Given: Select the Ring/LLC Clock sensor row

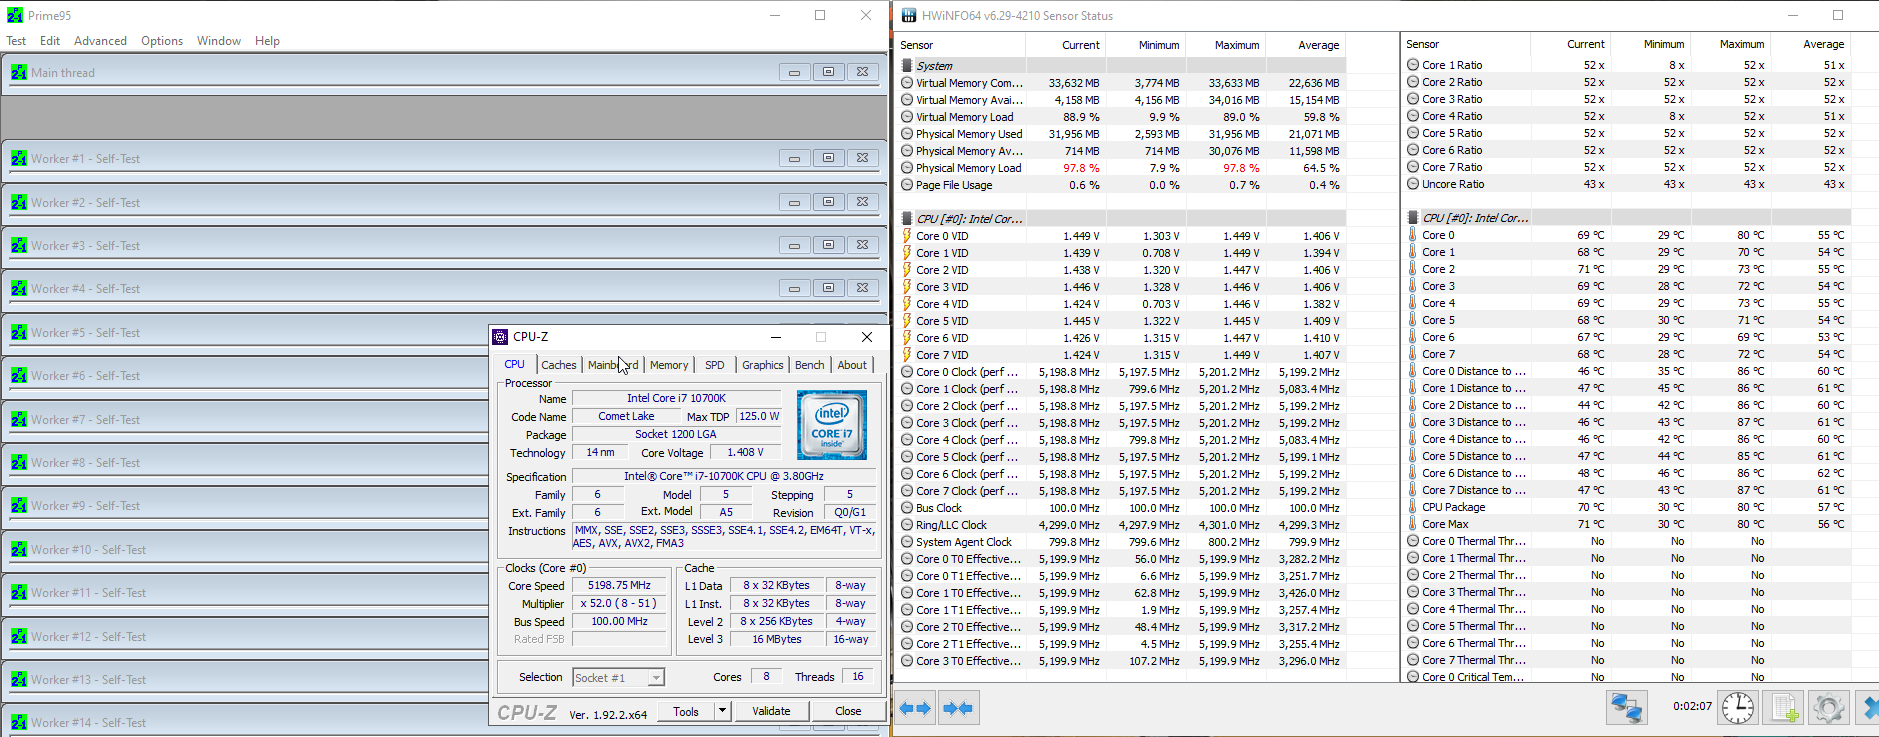Looking at the screenshot, I should pyautogui.click(x=1121, y=525).
